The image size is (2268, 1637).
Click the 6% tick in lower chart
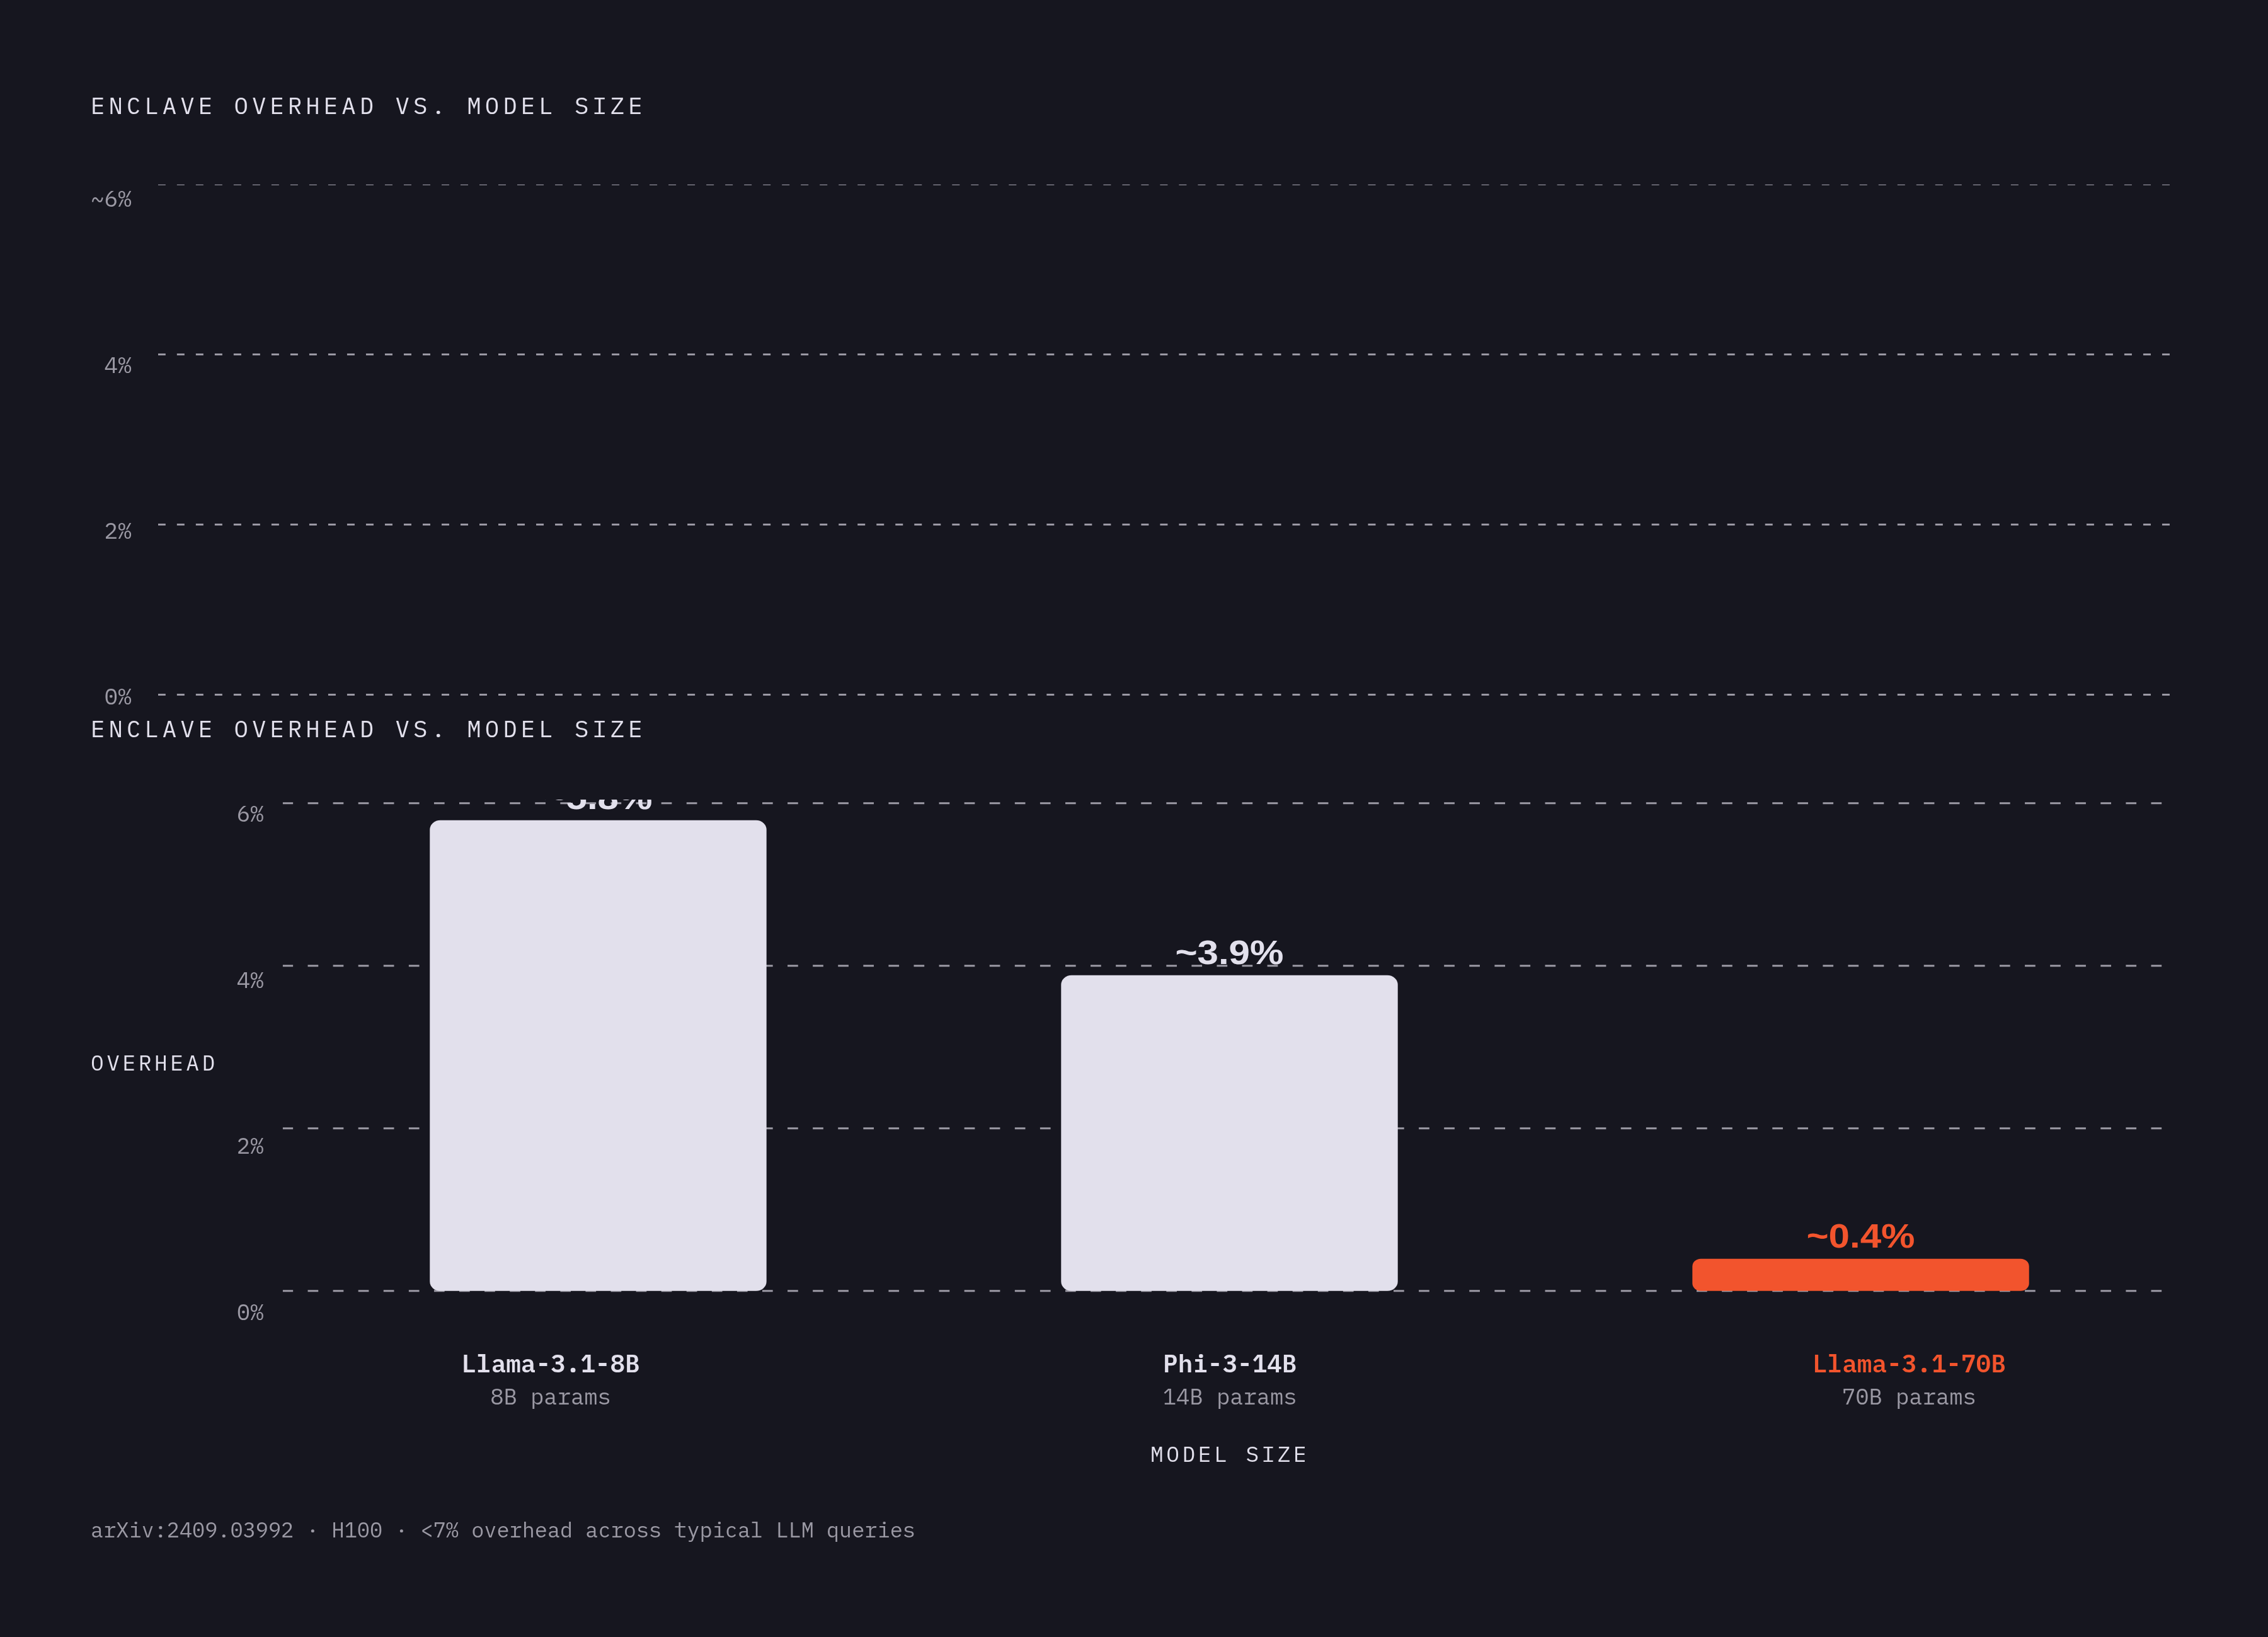tap(250, 814)
